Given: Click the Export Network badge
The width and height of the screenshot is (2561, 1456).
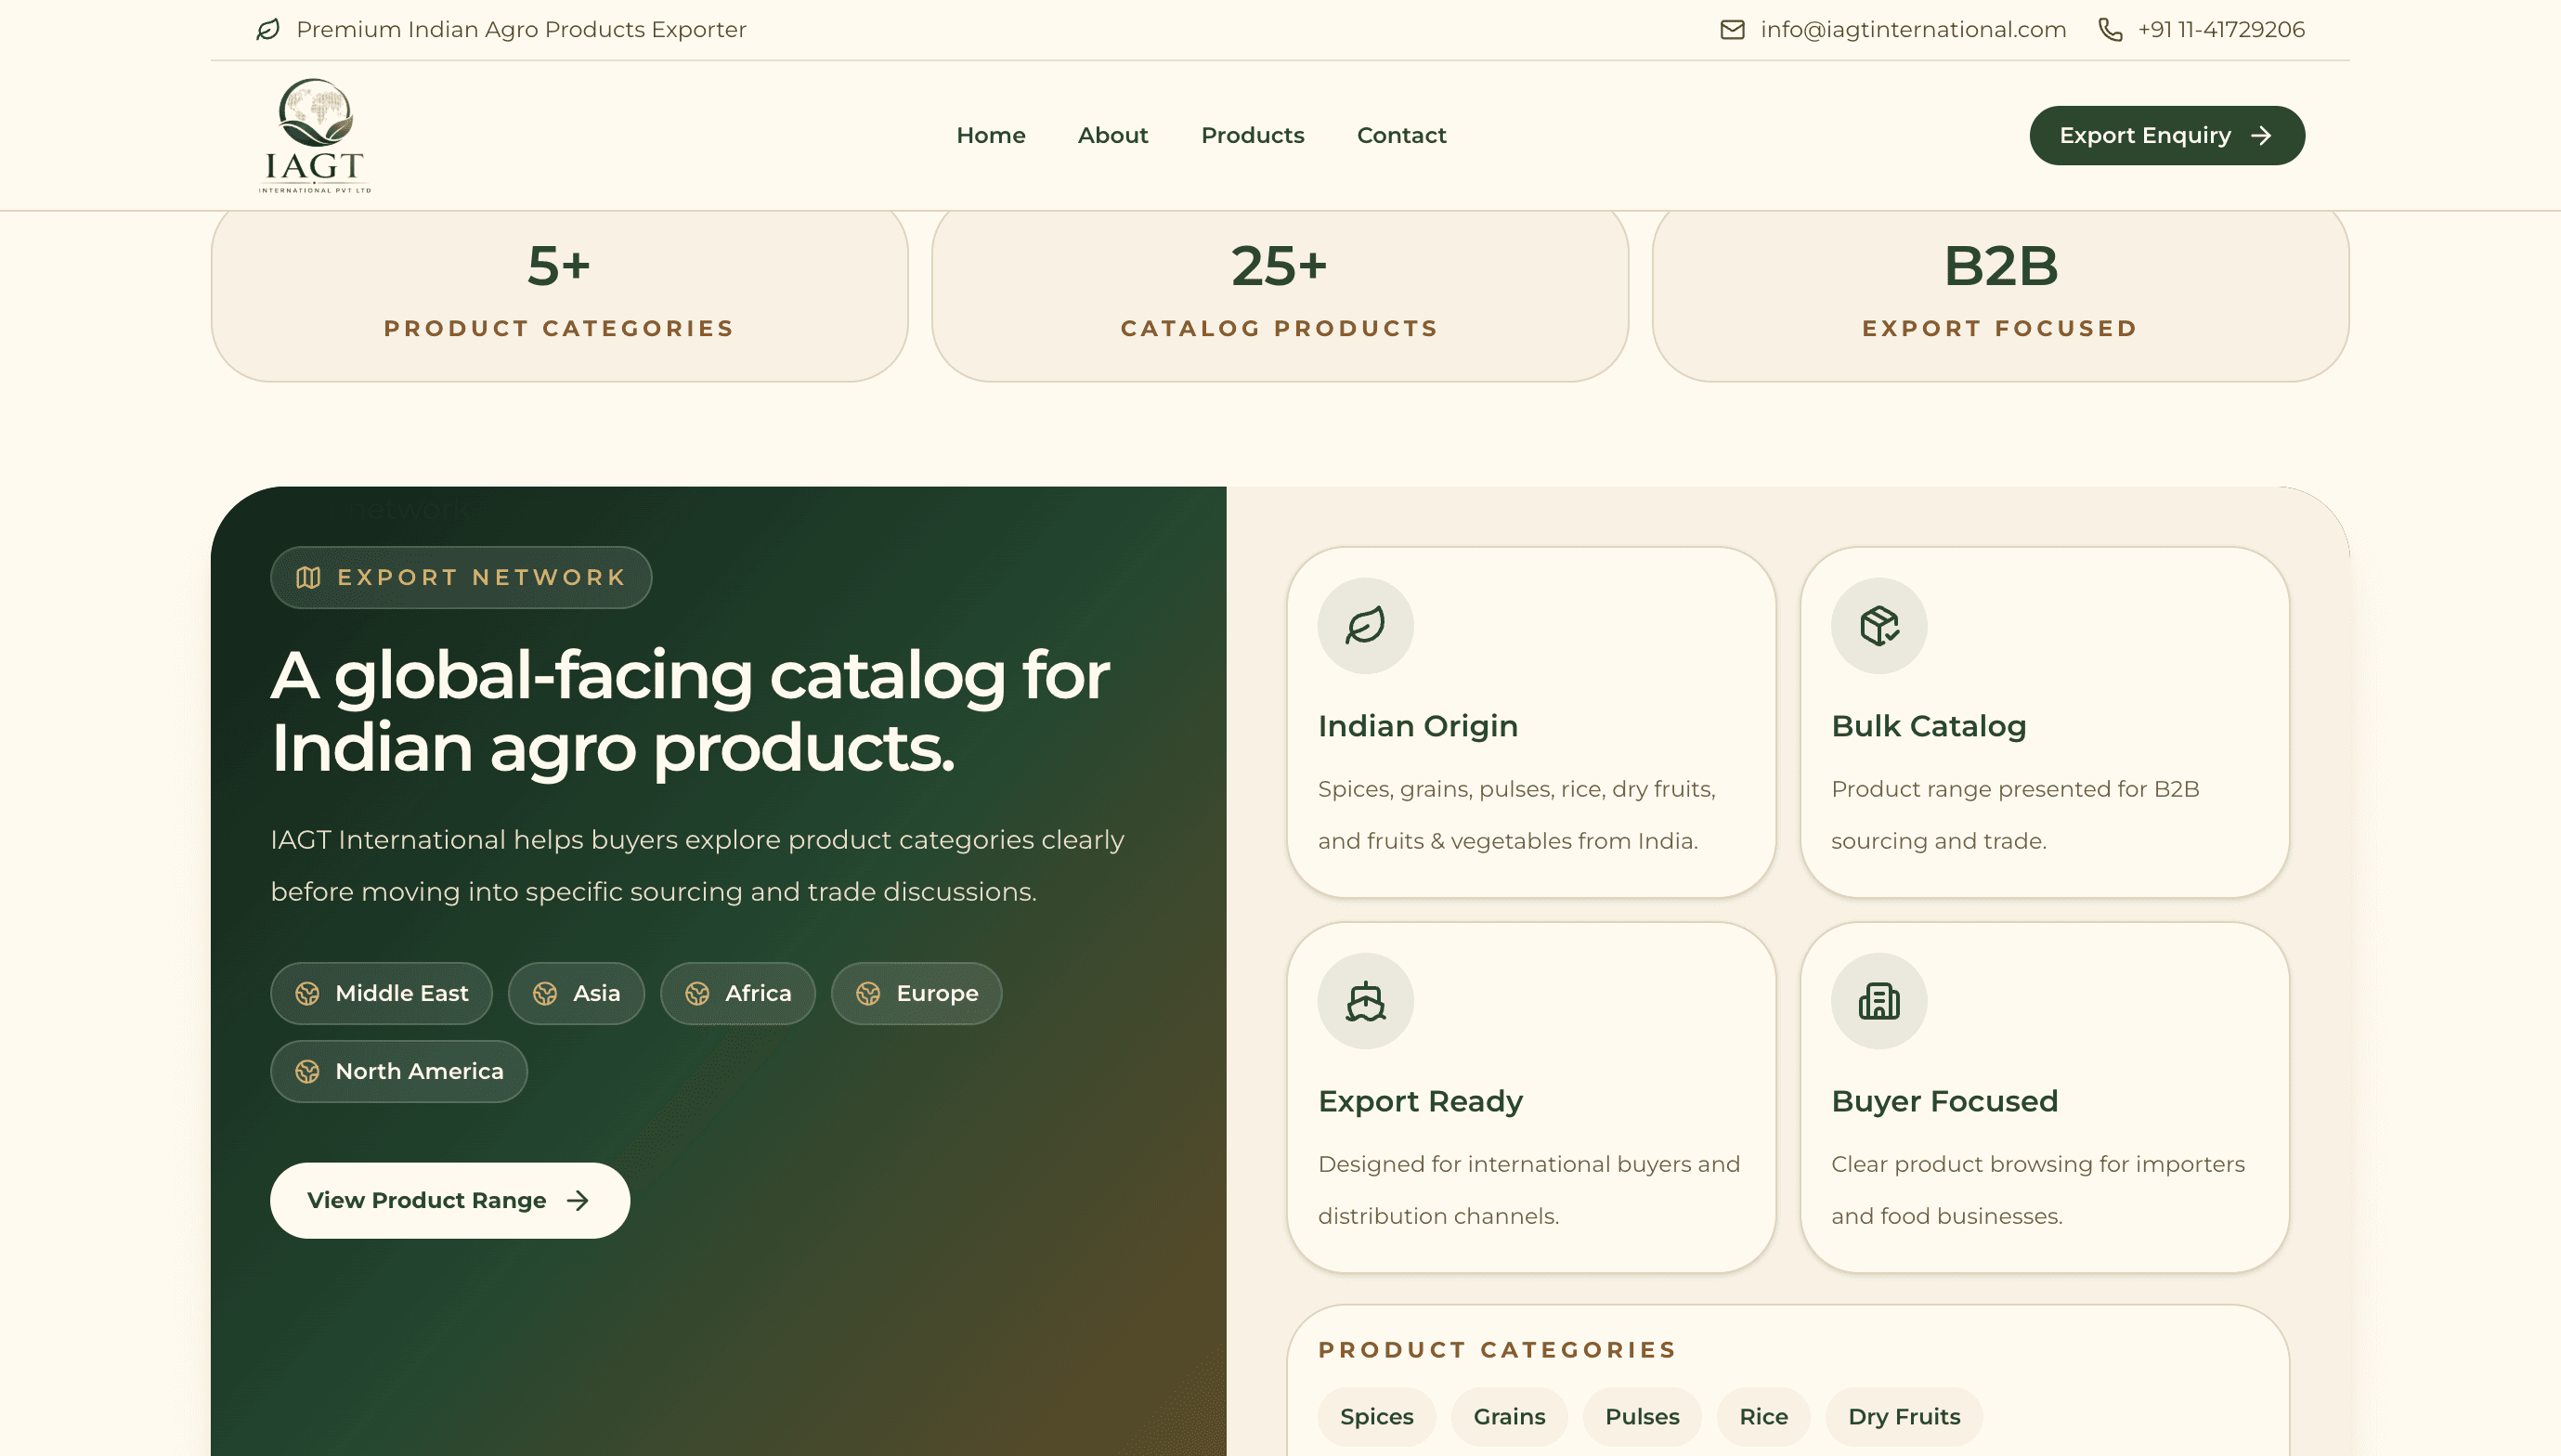Looking at the screenshot, I should point(461,577).
